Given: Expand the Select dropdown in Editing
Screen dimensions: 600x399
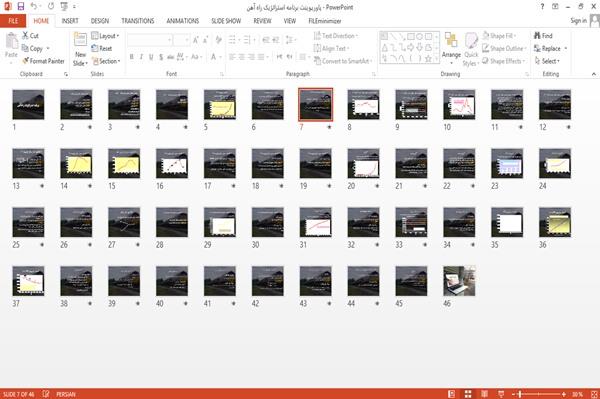Looking at the screenshot, I should tap(547, 61).
